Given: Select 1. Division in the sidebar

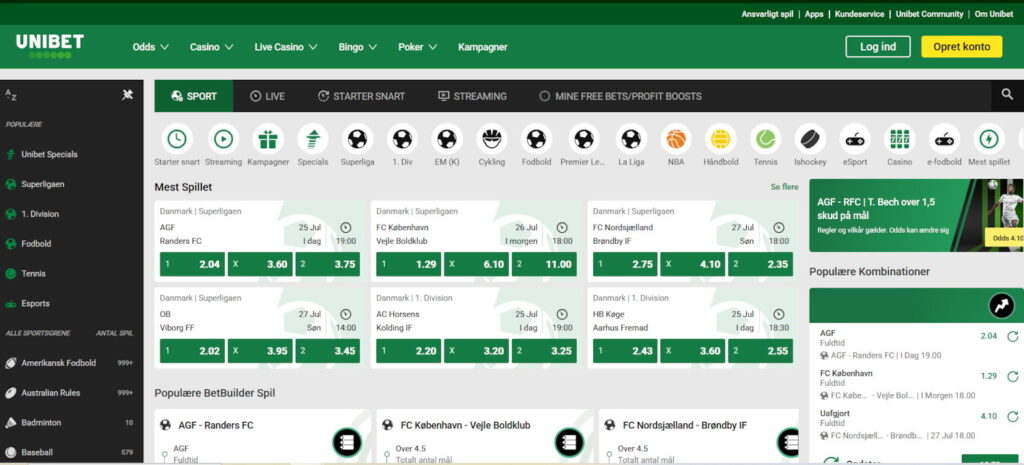Looking at the screenshot, I should click(x=72, y=214).
